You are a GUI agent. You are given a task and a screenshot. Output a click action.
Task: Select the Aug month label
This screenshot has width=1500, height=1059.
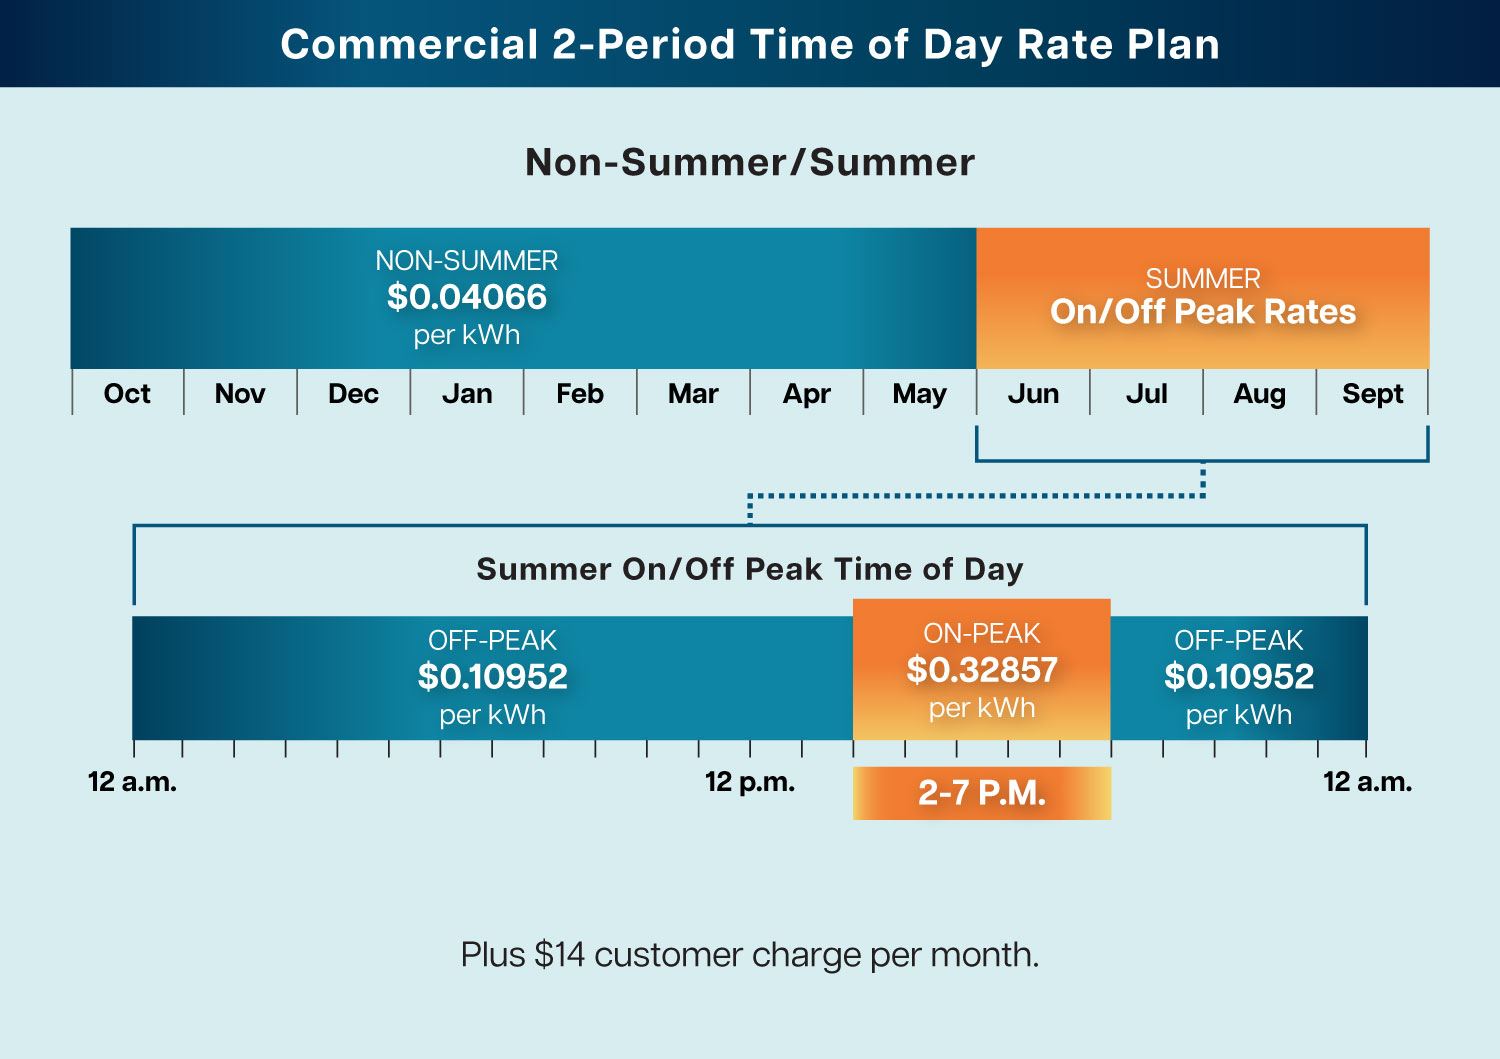[1259, 394]
